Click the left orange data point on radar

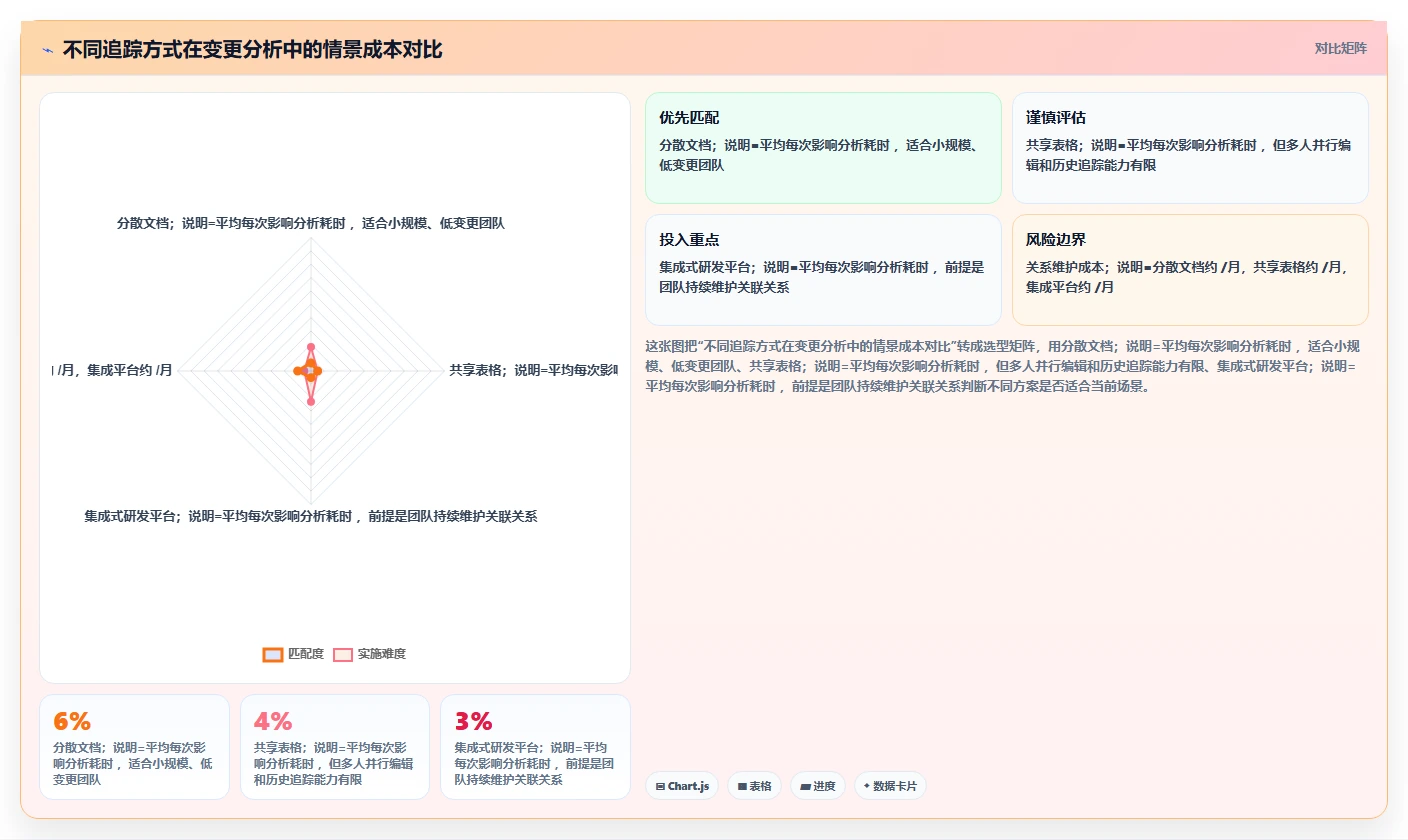click(x=297, y=371)
